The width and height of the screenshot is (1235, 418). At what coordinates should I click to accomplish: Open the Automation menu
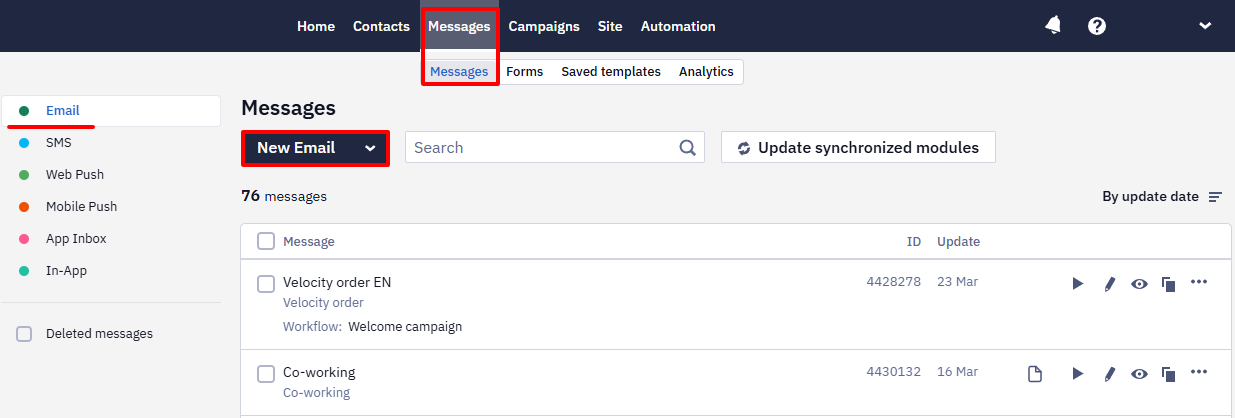[x=678, y=26]
